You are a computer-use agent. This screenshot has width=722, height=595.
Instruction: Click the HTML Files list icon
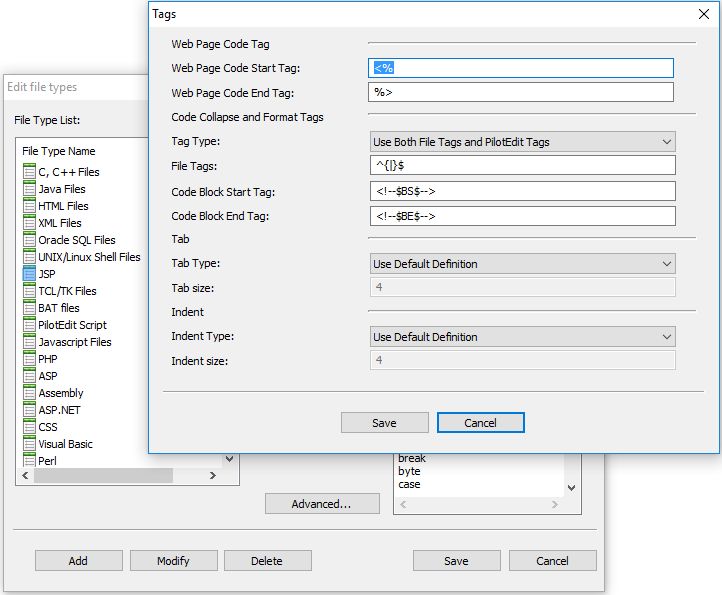[x=29, y=205]
